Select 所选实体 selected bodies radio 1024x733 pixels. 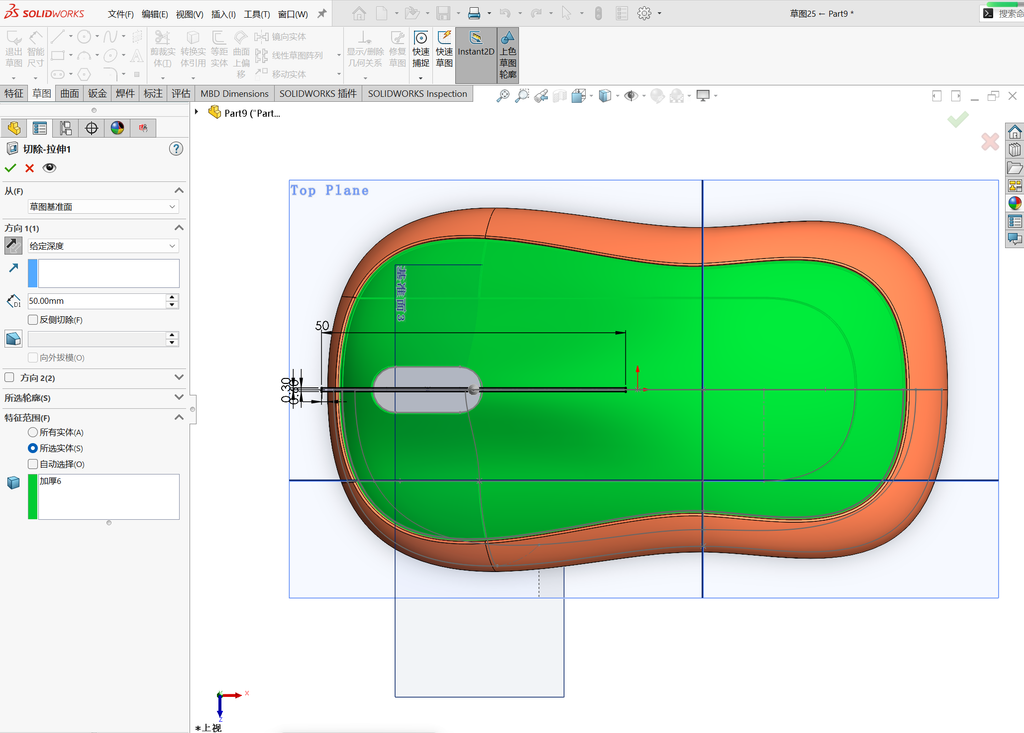pyautogui.click(x=33, y=448)
